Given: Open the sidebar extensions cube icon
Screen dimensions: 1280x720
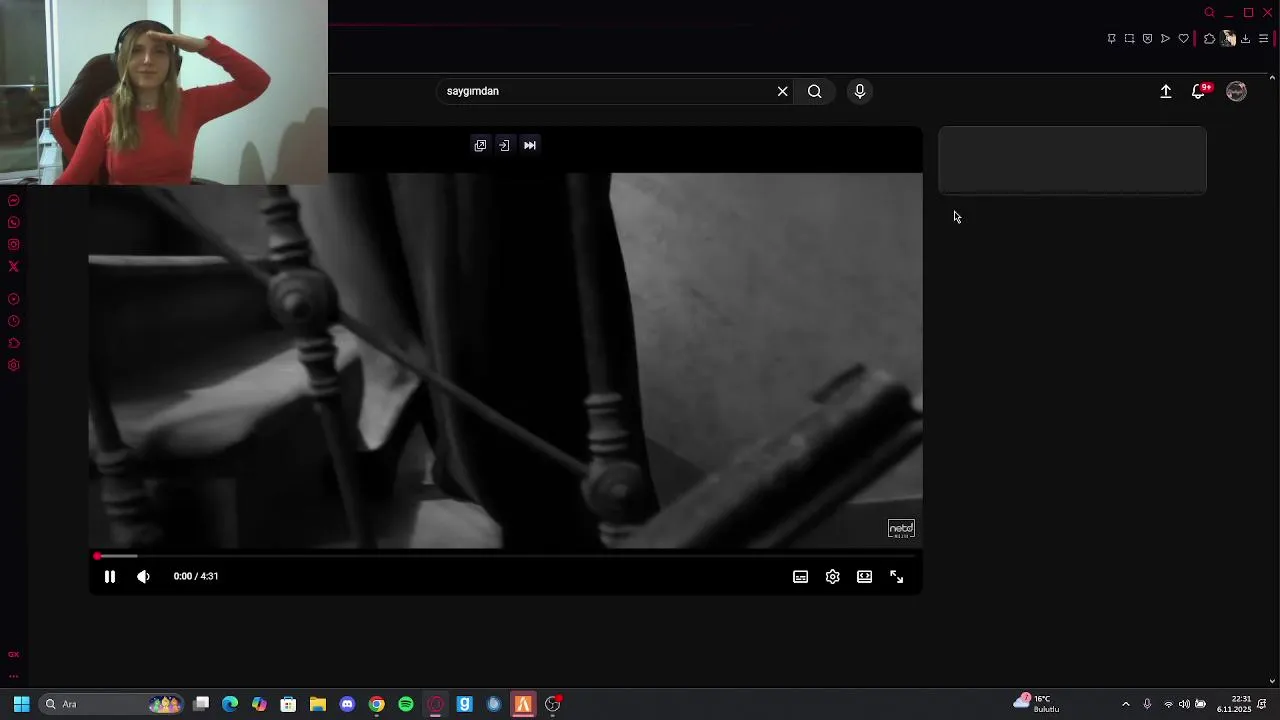Looking at the screenshot, I should (14, 343).
